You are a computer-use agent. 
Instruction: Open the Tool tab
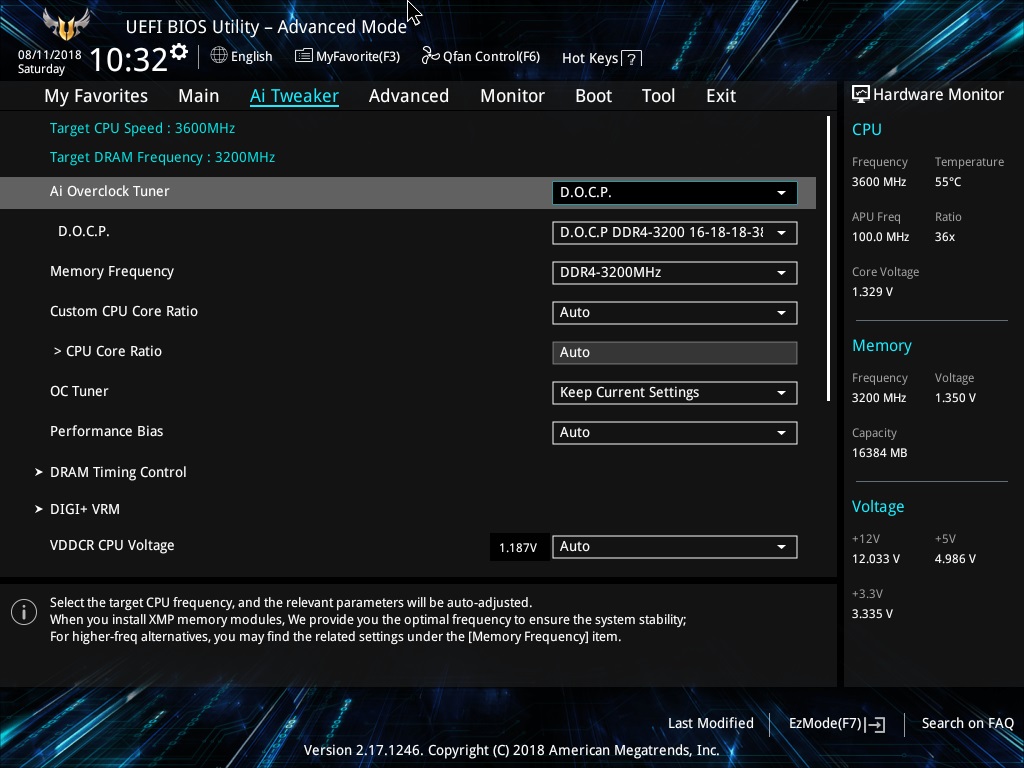[658, 96]
